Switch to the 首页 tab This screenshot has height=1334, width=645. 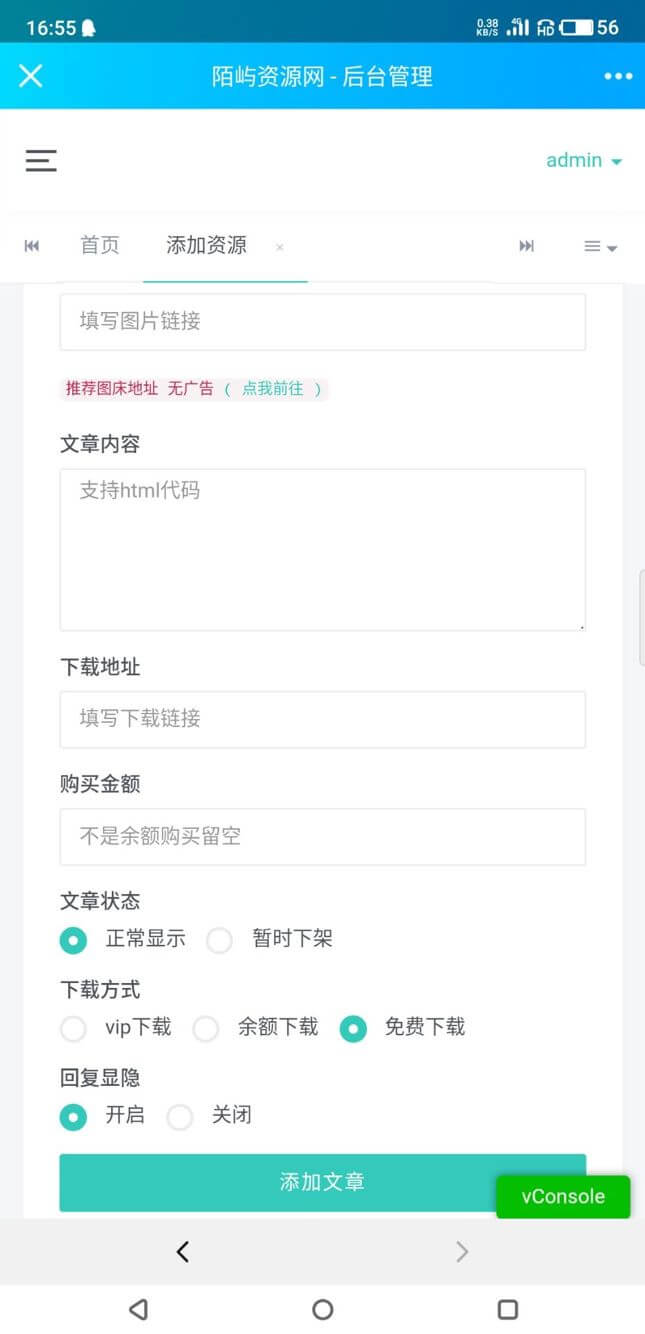pos(100,245)
